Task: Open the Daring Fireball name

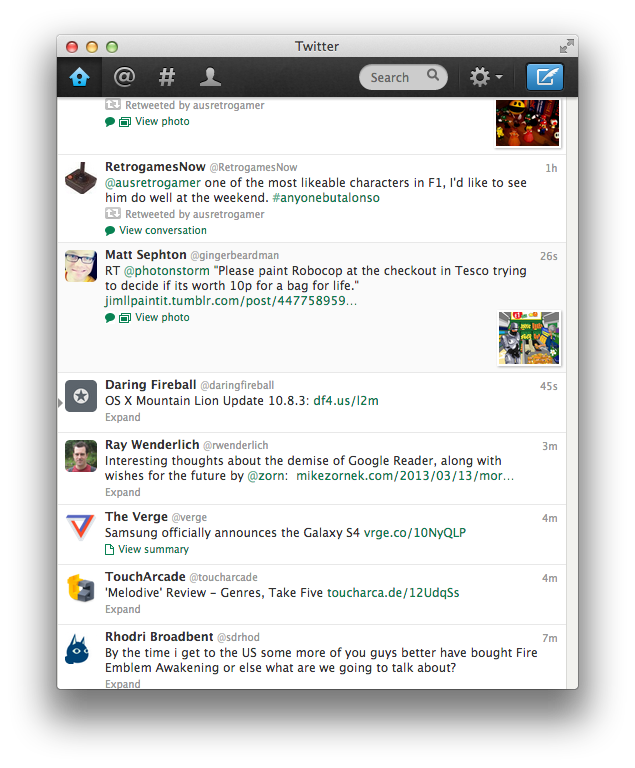Action: tap(150, 385)
